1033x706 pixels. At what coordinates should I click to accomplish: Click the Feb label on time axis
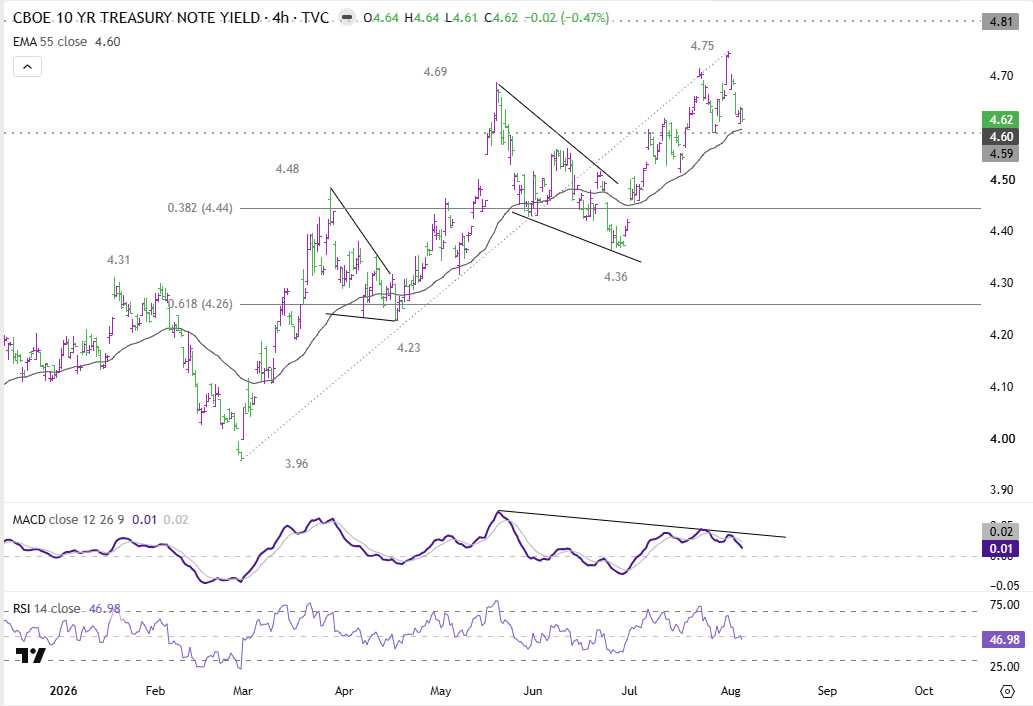coord(155,691)
